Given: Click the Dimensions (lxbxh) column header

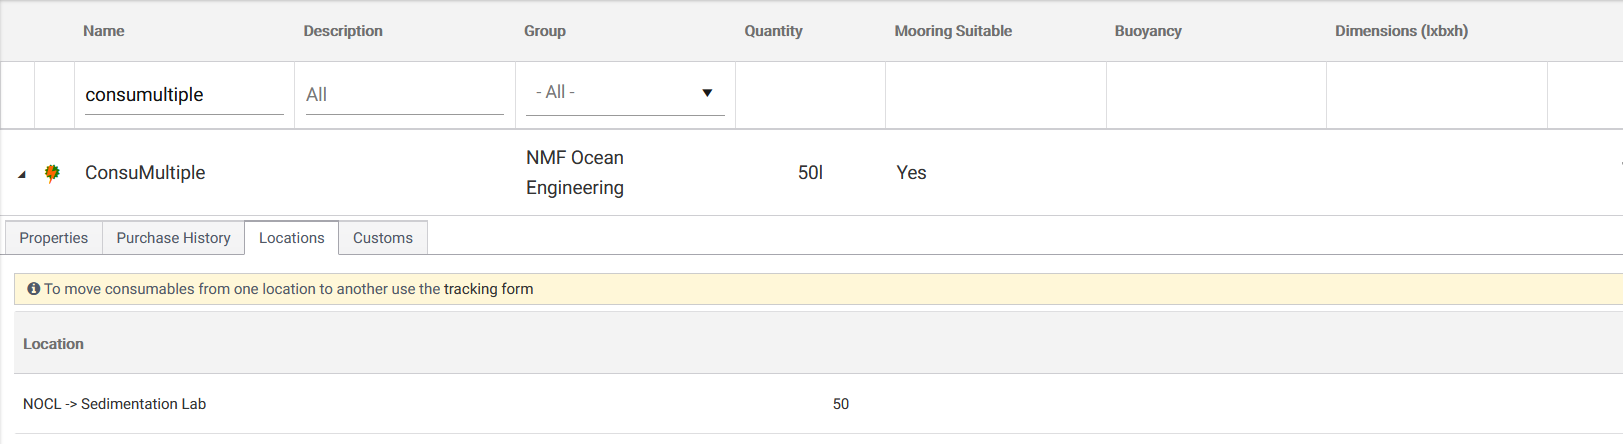Looking at the screenshot, I should [1401, 31].
